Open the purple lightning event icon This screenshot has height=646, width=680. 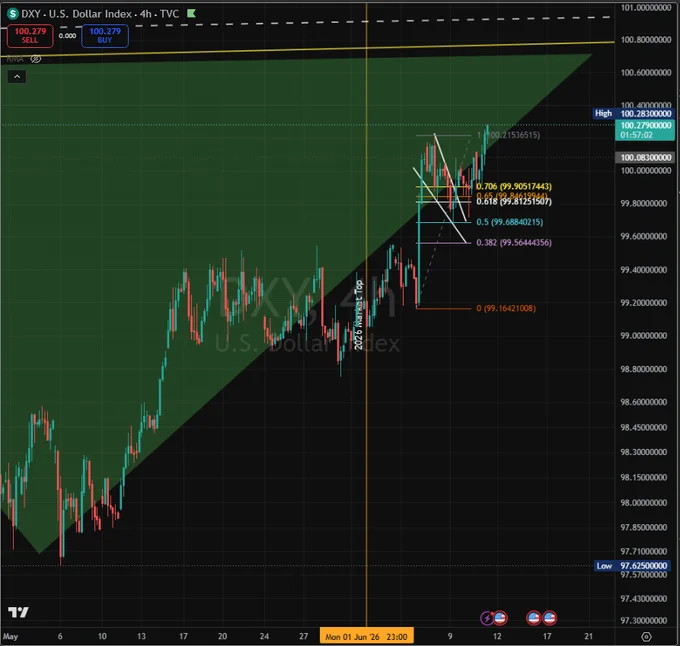487,618
